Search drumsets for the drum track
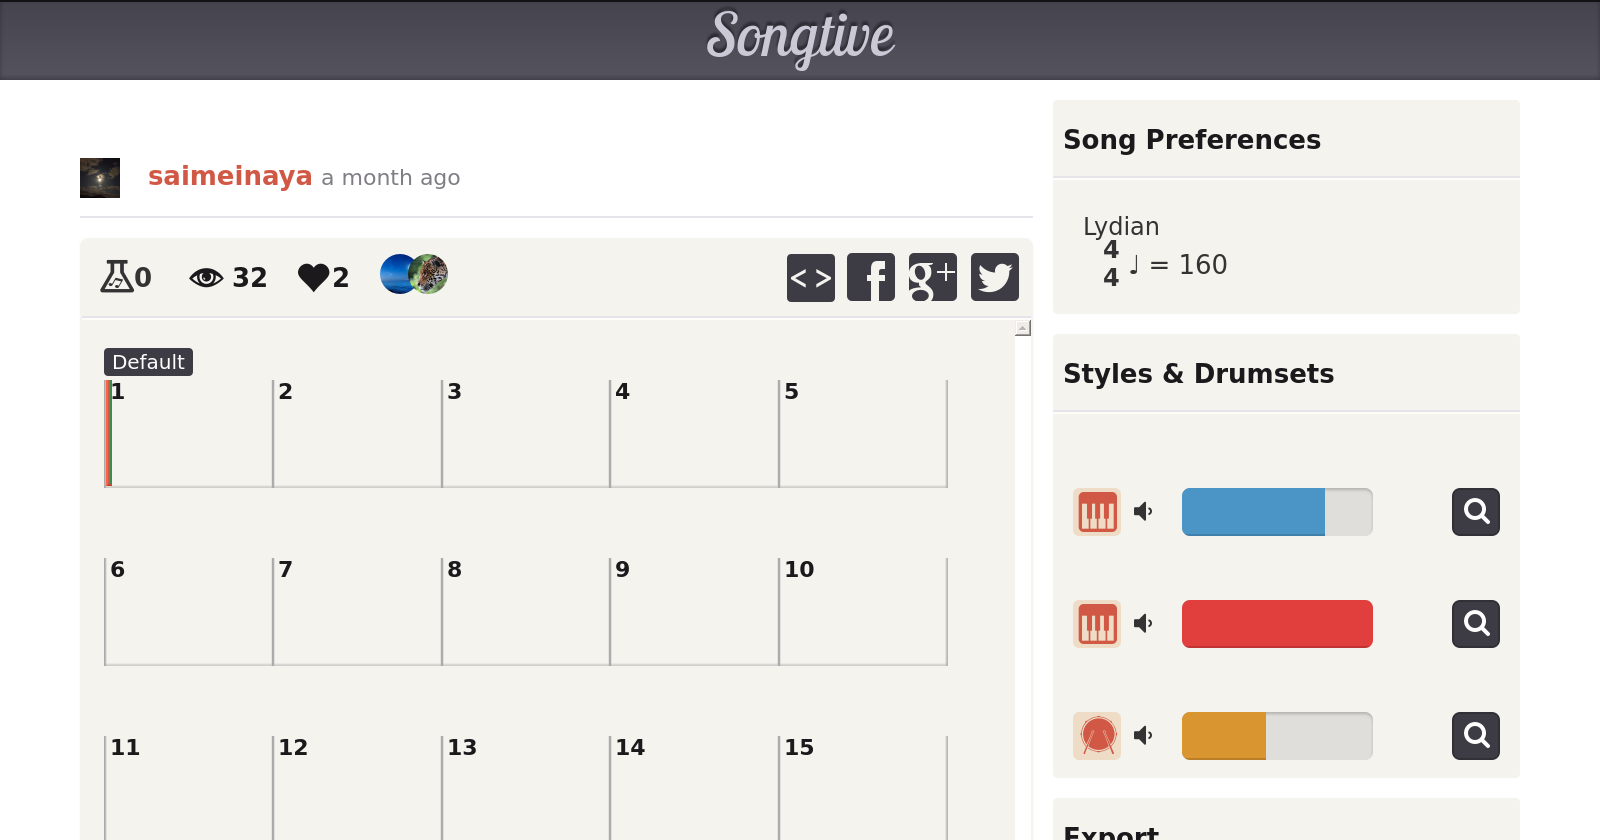Screen dimensions: 1600x840 pyautogui.click(x=1475, y=736)
